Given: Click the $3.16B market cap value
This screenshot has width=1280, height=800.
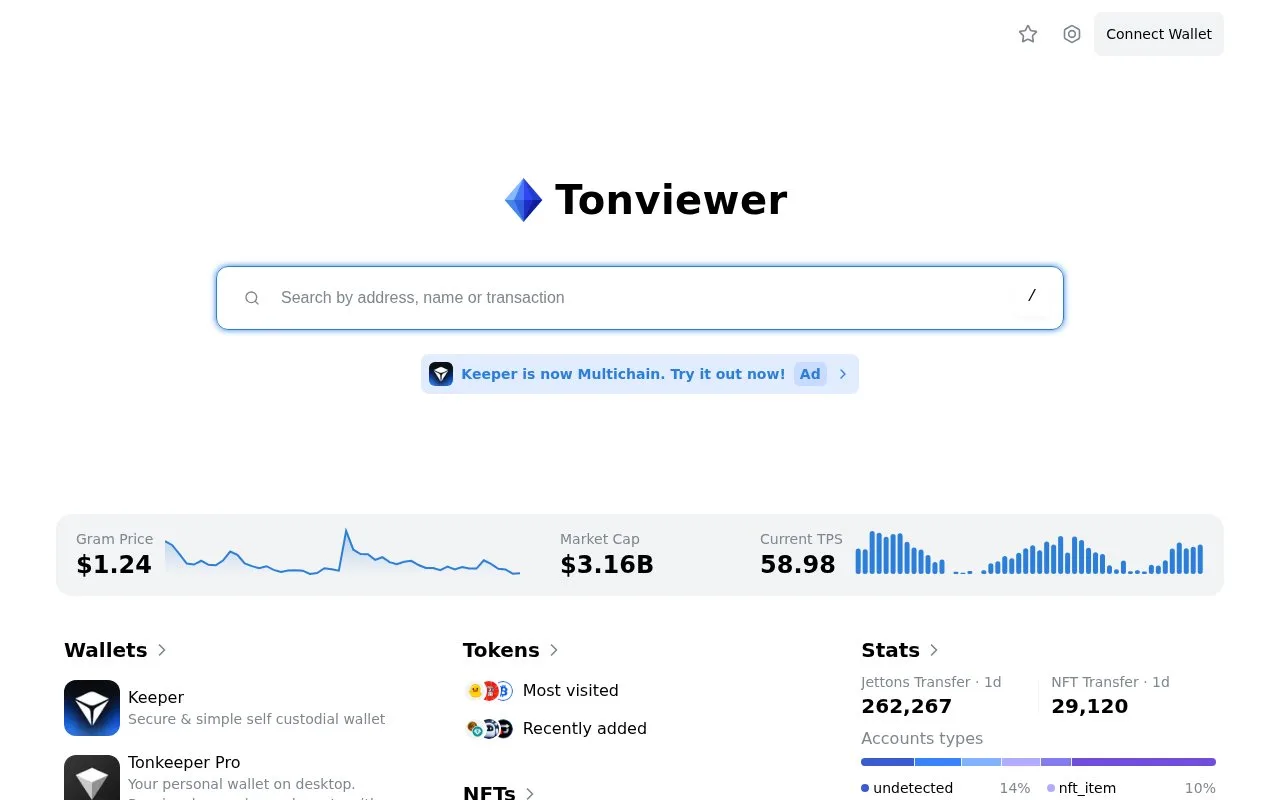Looking at the screenshot, I should pyautogui.click(x=607, y=564).
